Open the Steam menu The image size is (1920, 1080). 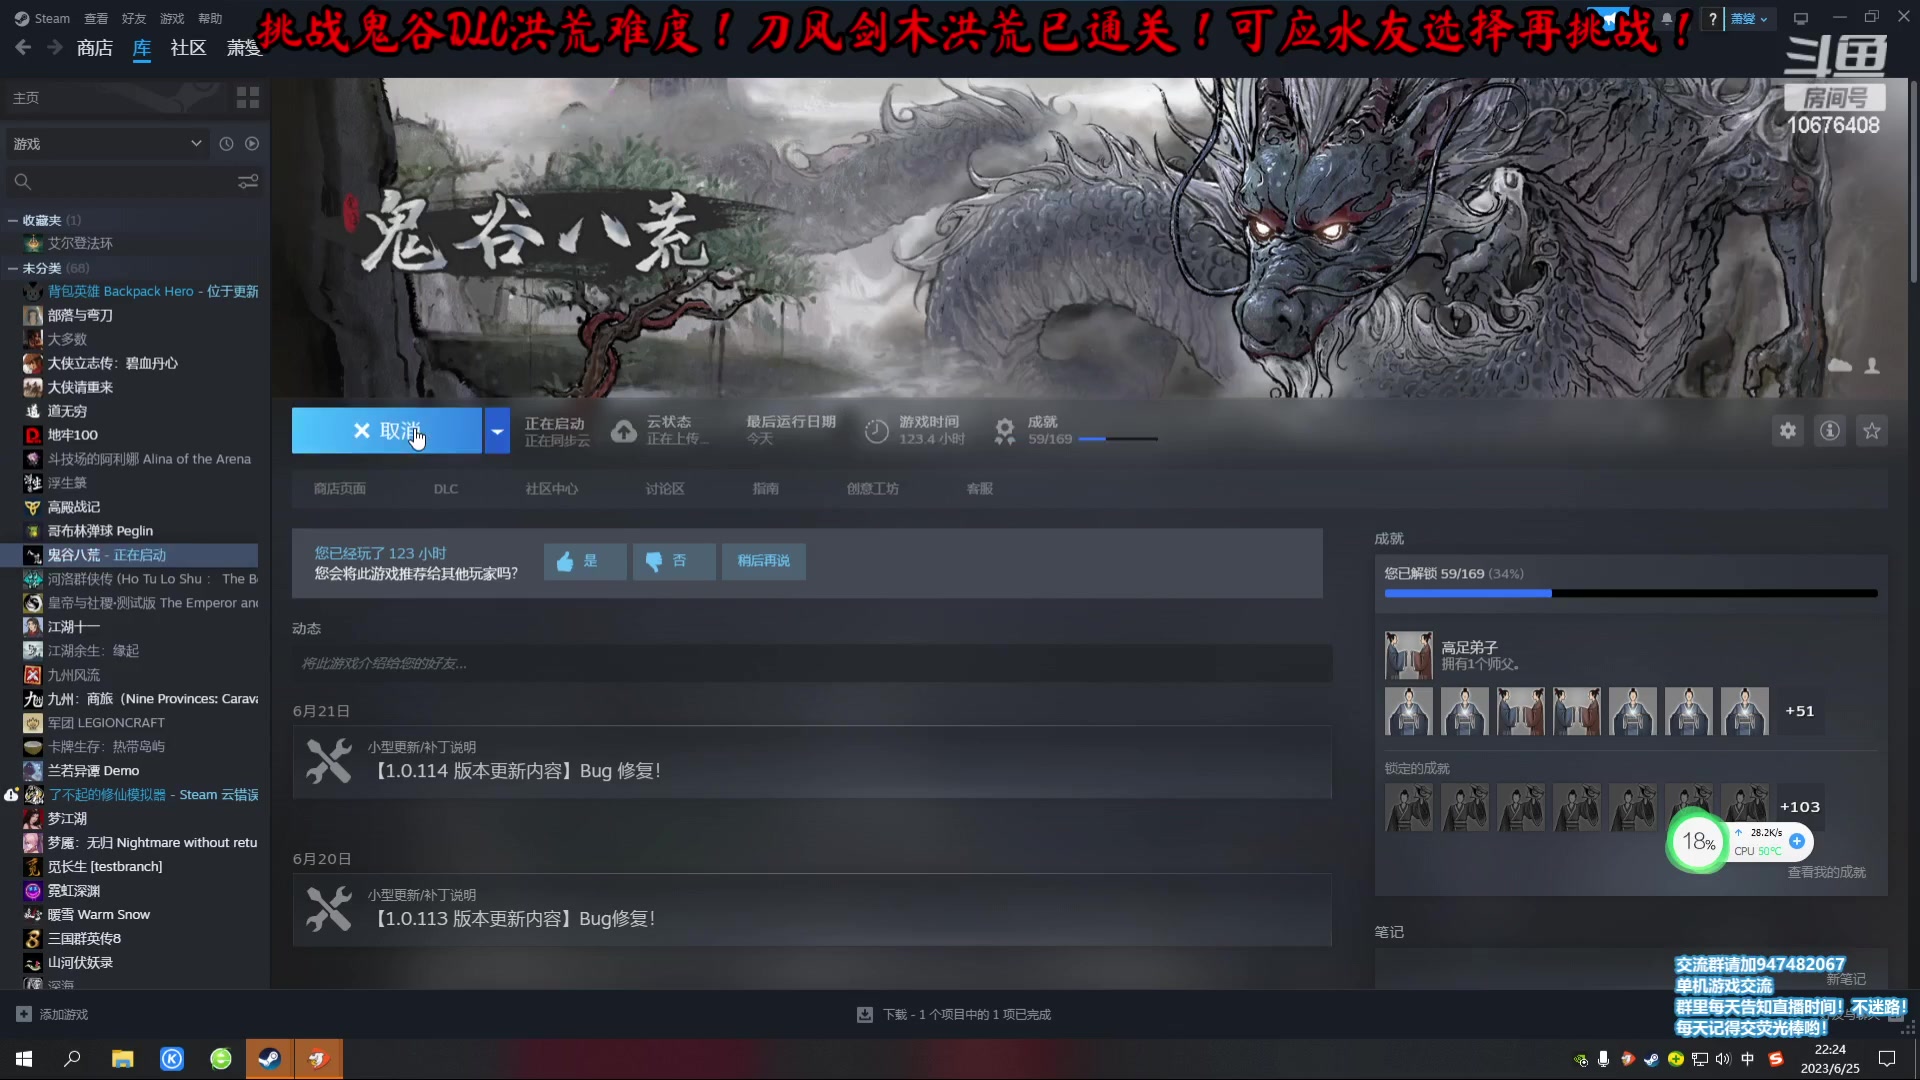click(x=42, y=18)
